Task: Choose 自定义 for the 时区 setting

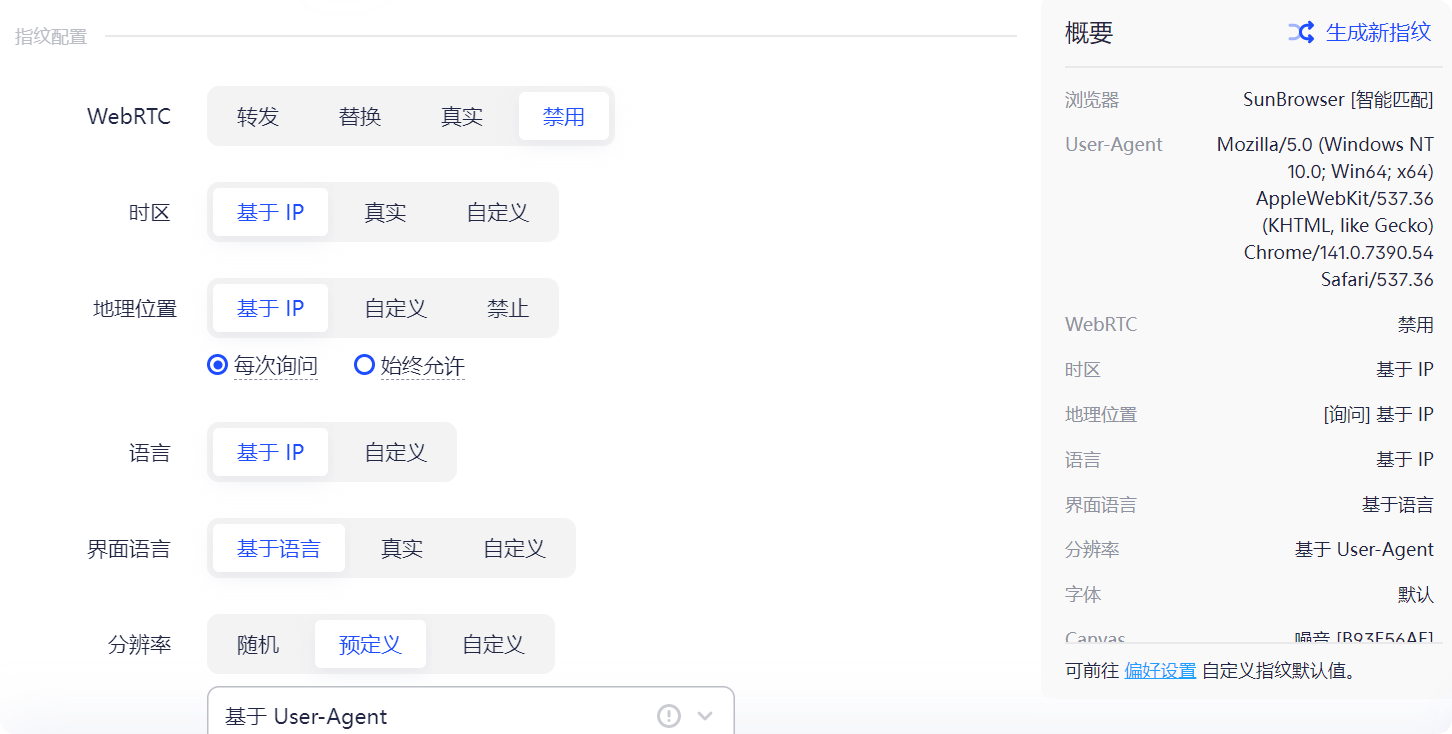Action: tap(497, 212)
